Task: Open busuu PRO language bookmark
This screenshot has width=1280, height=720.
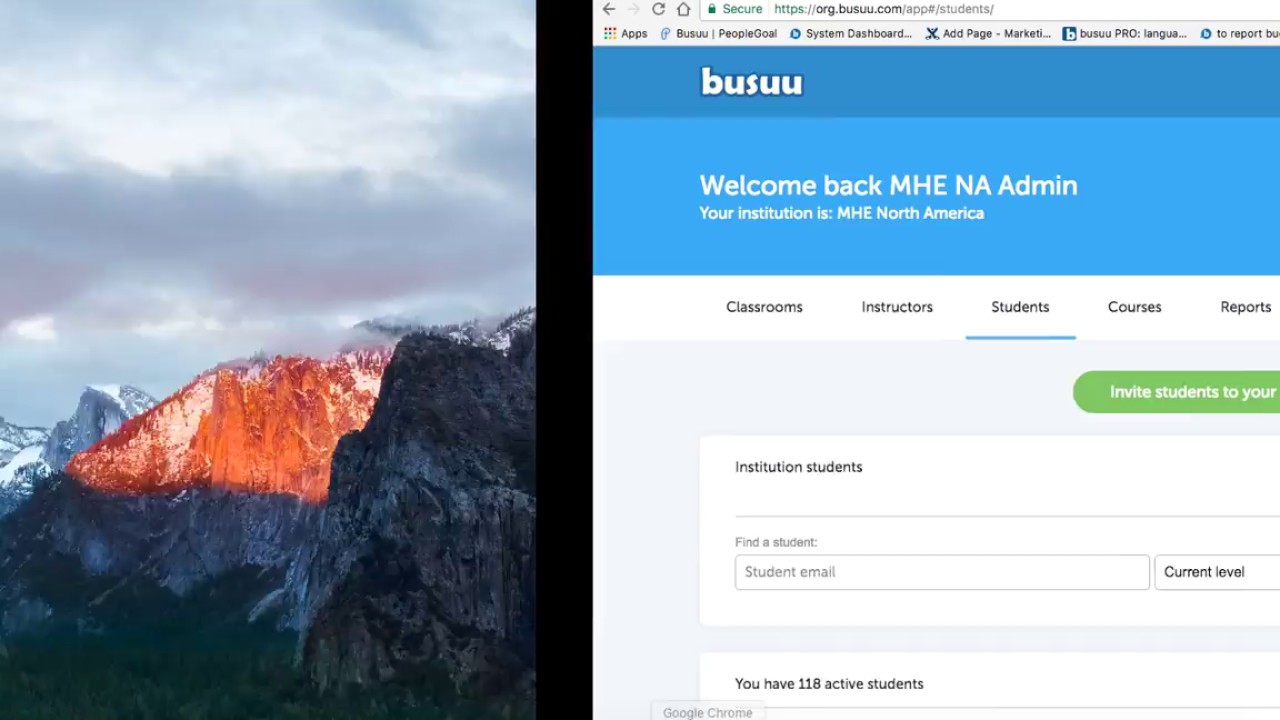Action: coord(1124,33)
